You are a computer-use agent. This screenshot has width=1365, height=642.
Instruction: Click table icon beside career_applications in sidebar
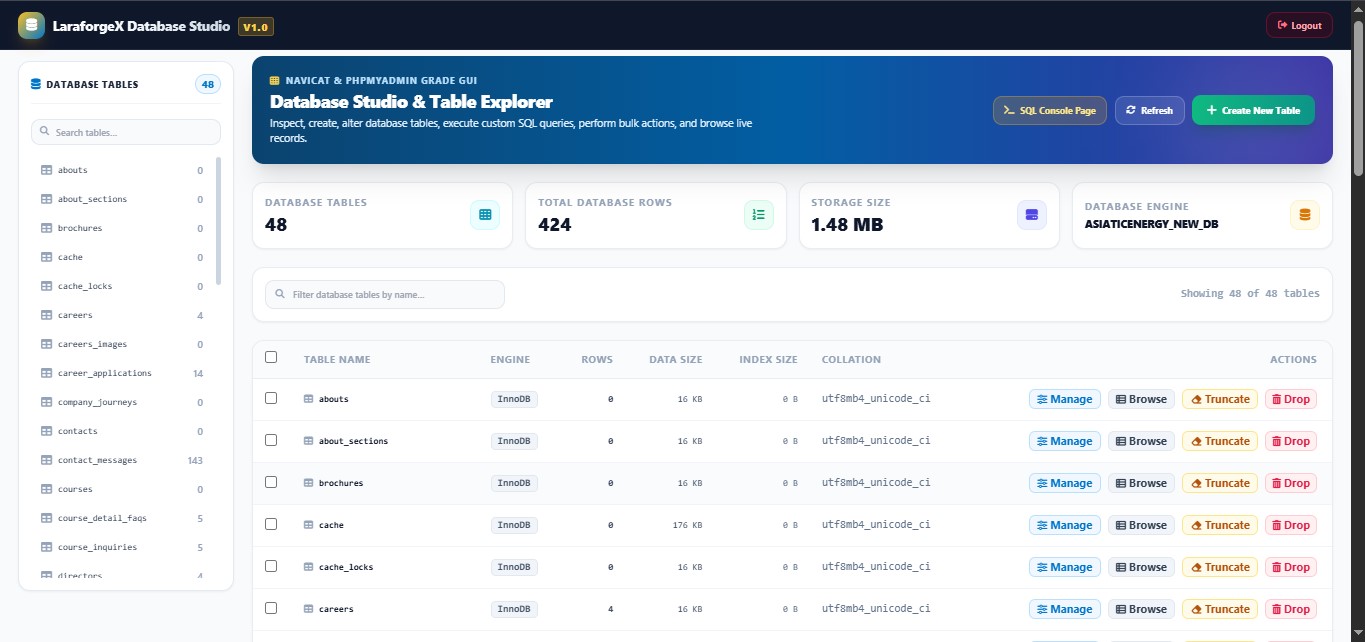pos(46,373)
